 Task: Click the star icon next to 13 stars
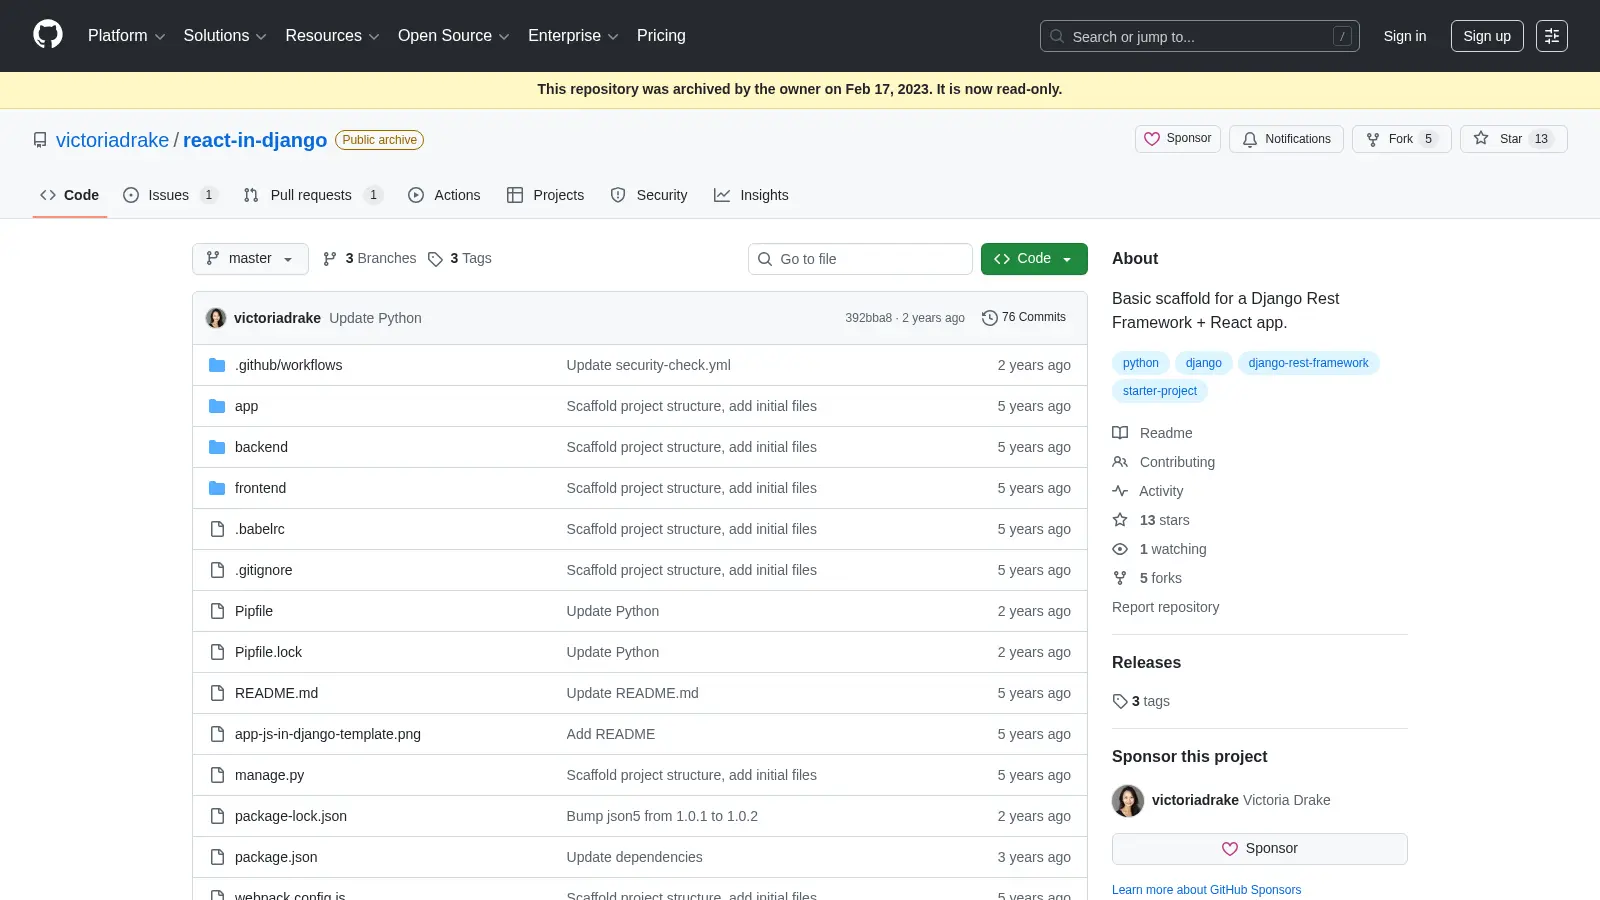pos(1120,520)
